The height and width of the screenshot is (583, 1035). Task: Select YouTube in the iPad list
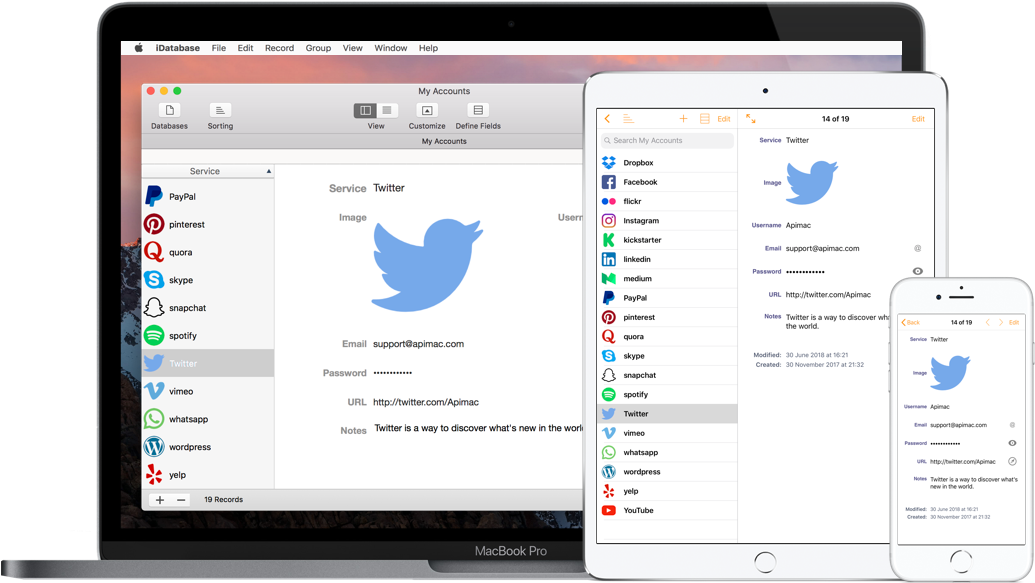pyautogui.click(x=667, y=510)
